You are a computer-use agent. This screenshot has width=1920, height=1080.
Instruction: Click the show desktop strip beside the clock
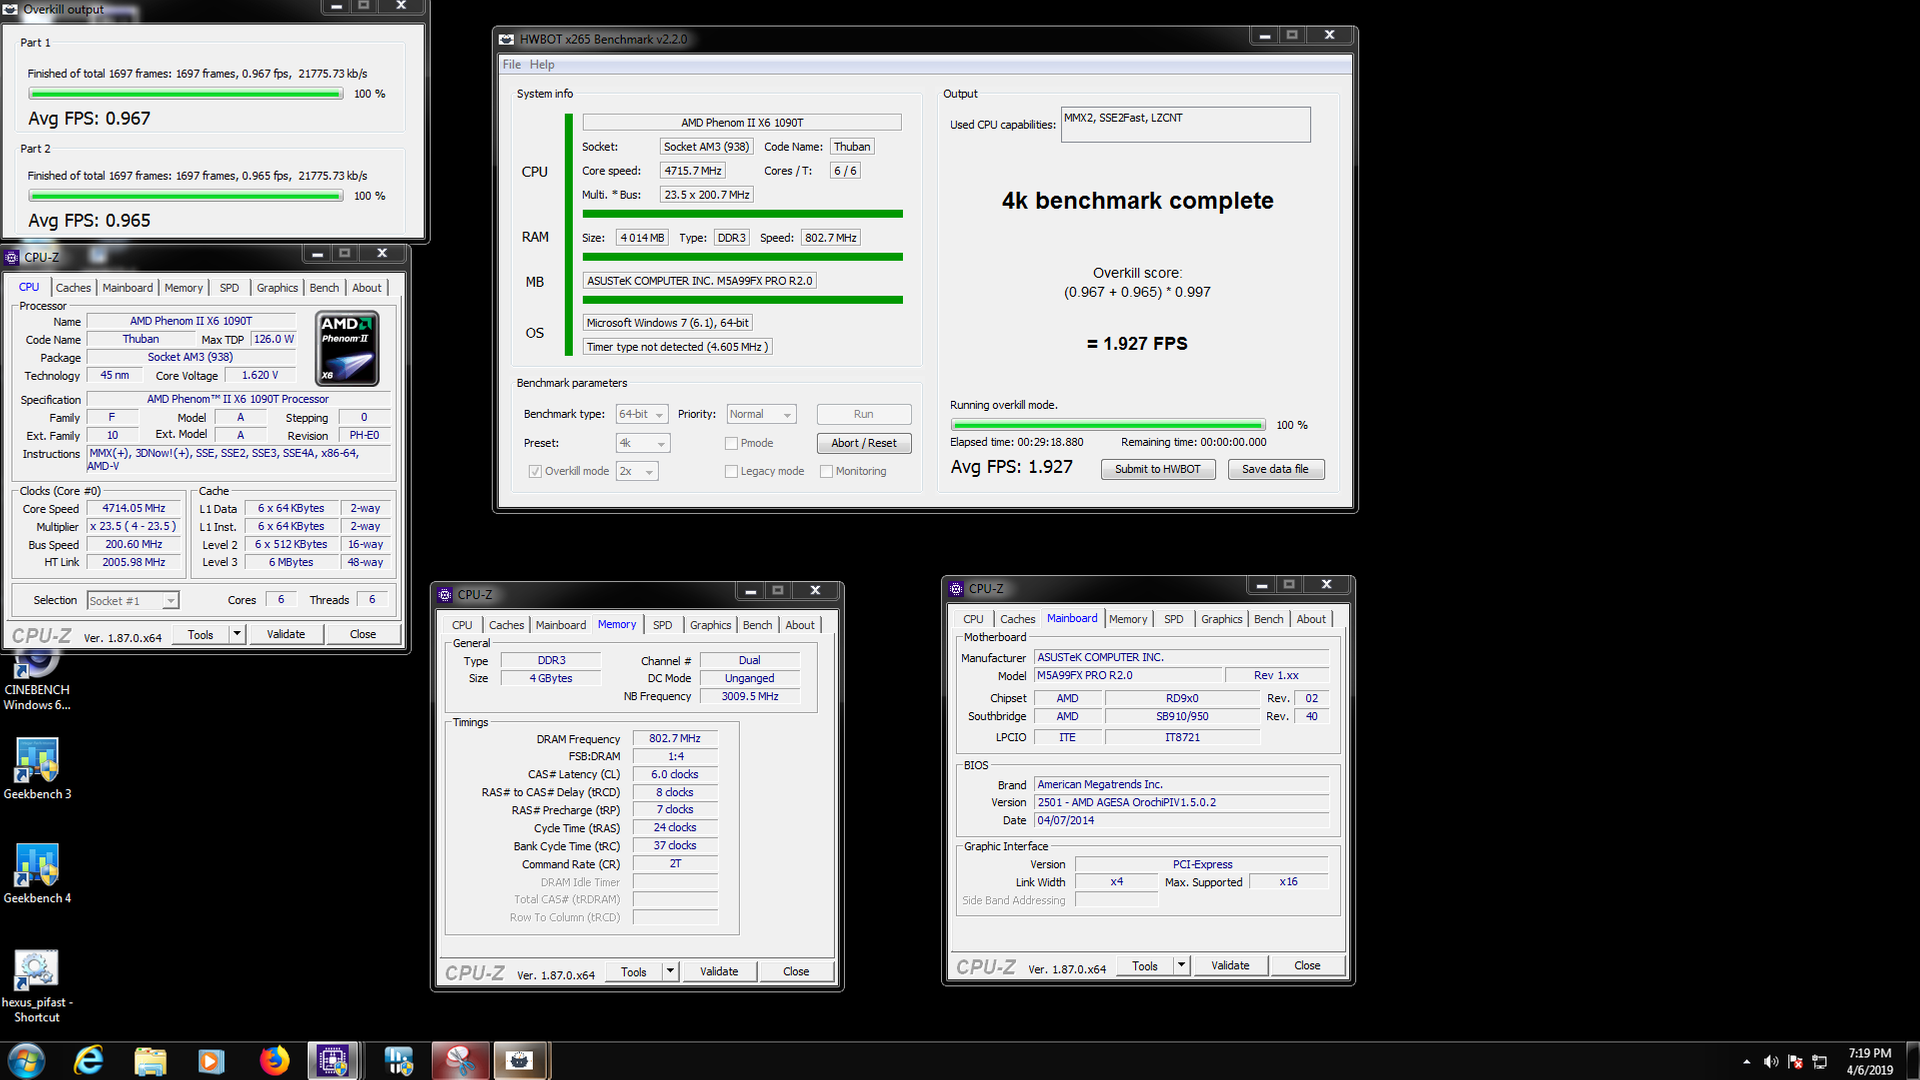point(1912,1060)
